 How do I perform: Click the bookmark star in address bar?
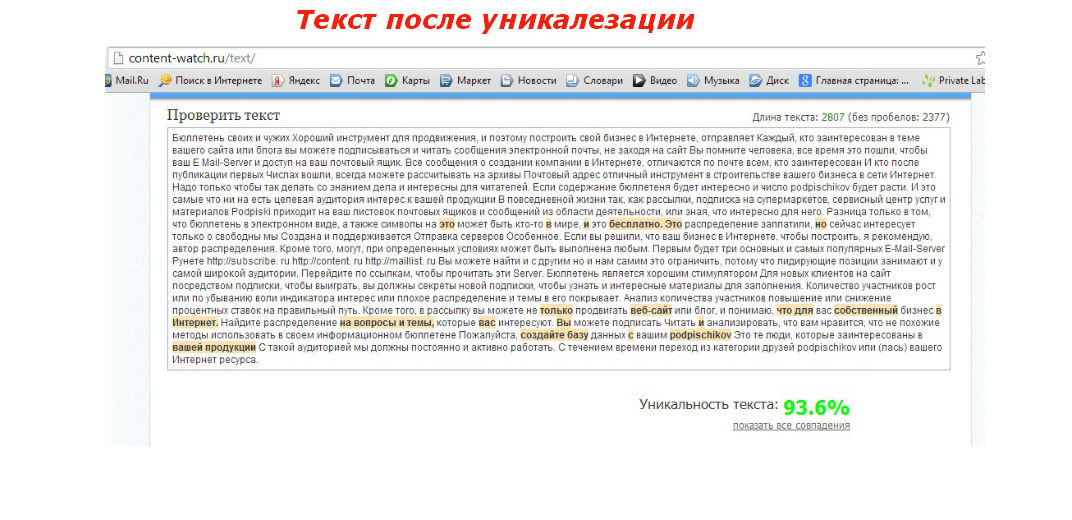[981, 57]
